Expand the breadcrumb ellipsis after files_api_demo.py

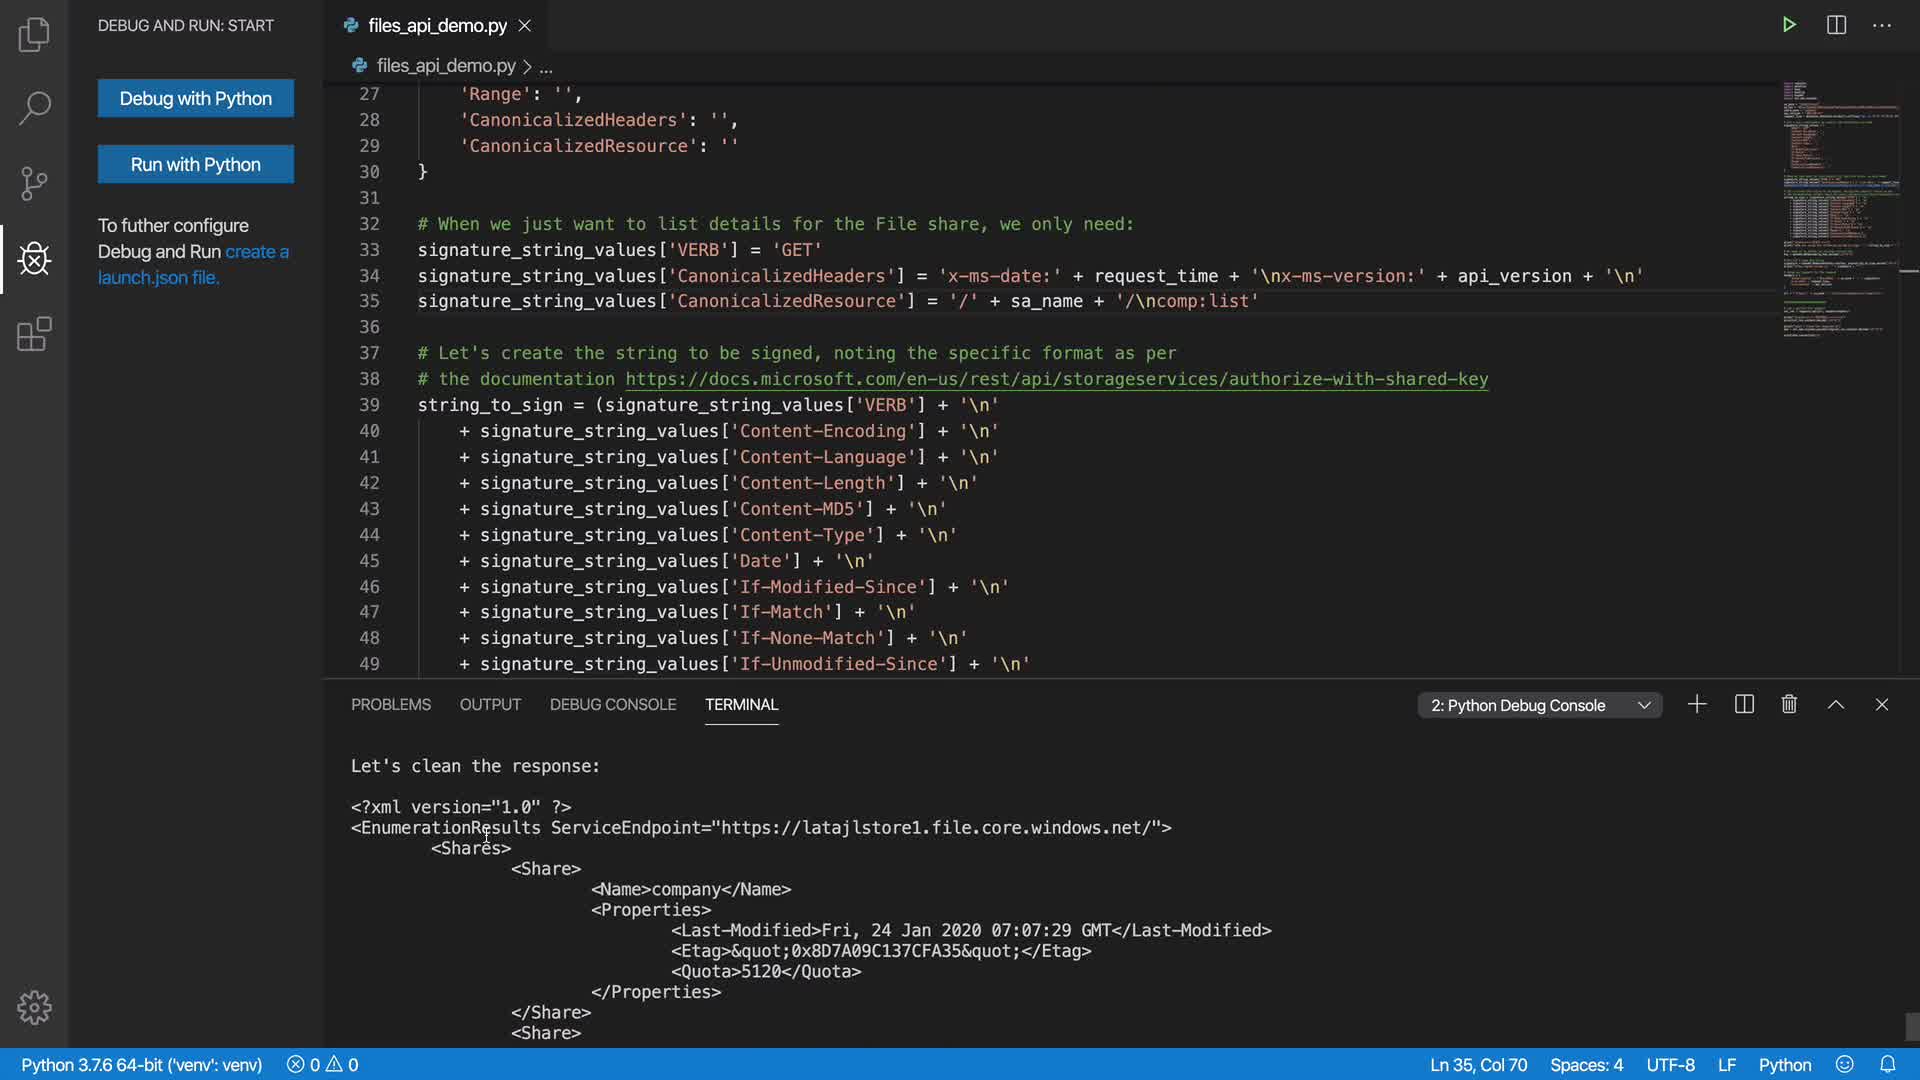546,67
